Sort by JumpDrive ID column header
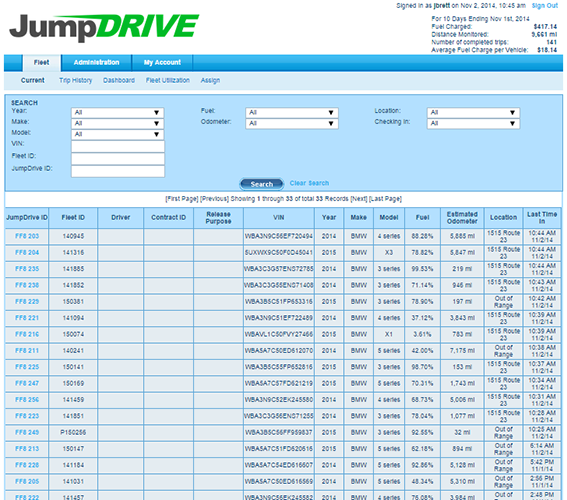Viewport: 567px width, 500px height. point(27,218)
